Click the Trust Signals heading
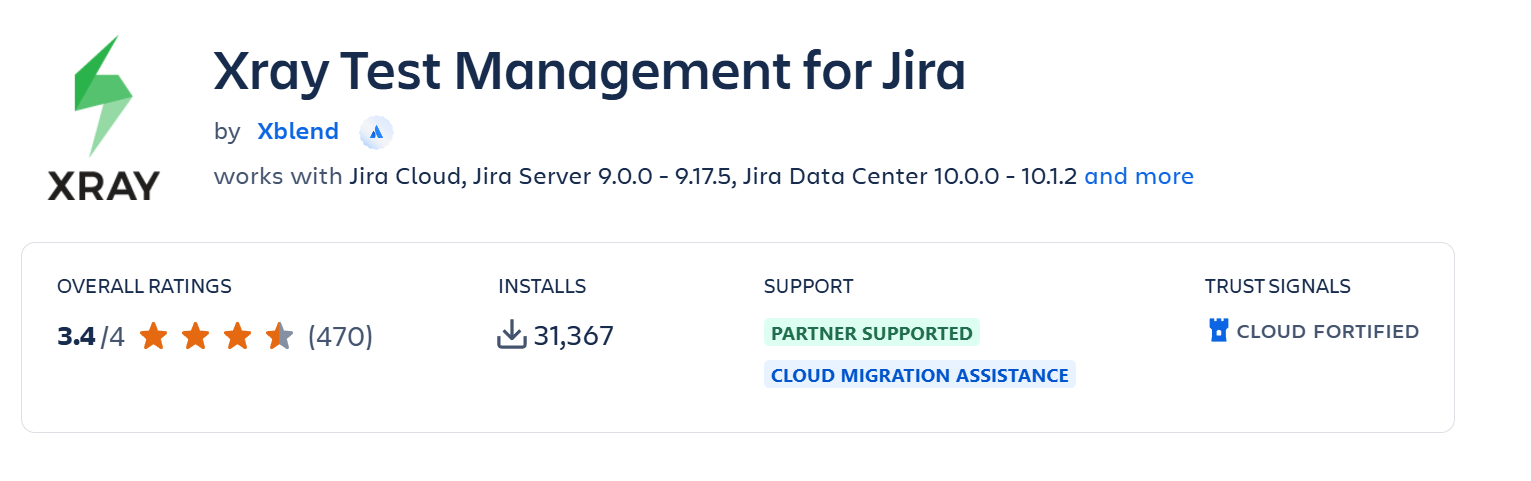1531x481 pixels. 1278,286
